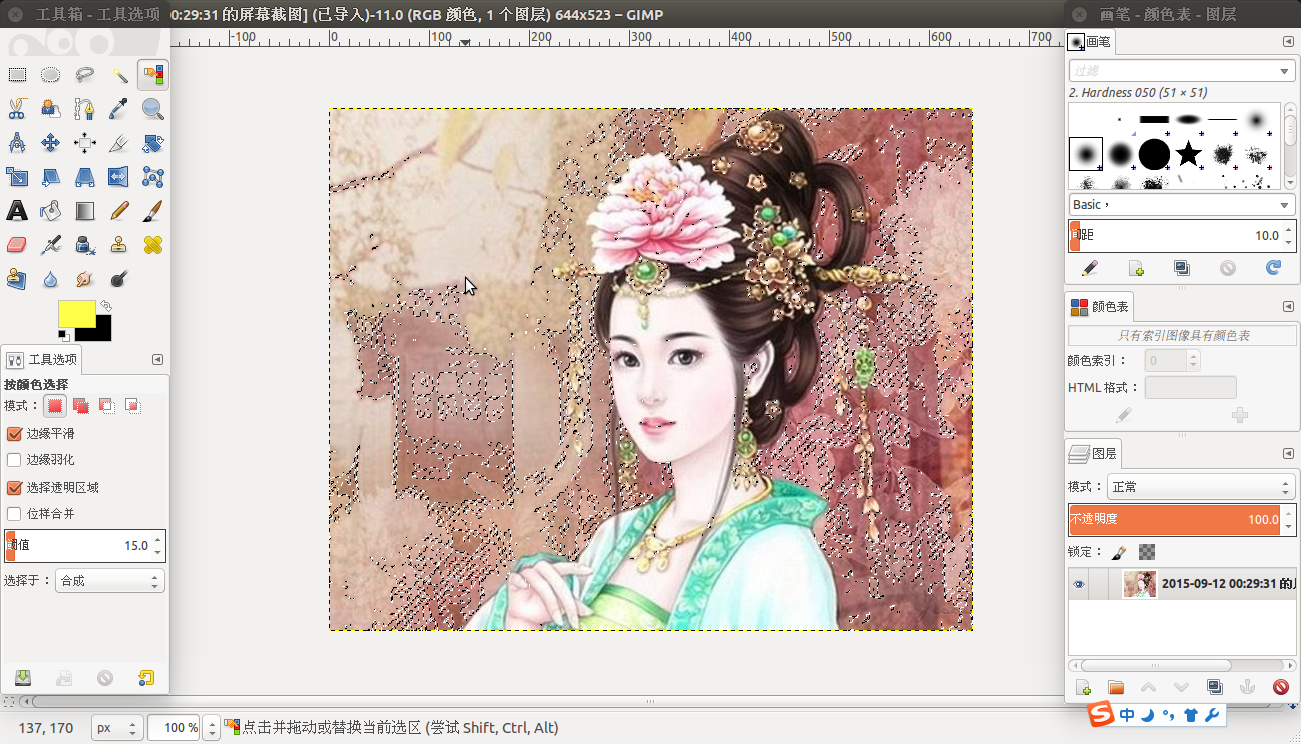1301x744 pixels.
Task: Select the Heal tool
Action: (x=153, y=245)
